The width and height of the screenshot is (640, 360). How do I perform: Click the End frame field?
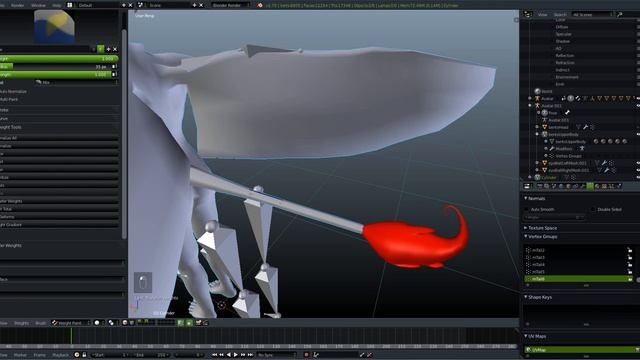152,355
